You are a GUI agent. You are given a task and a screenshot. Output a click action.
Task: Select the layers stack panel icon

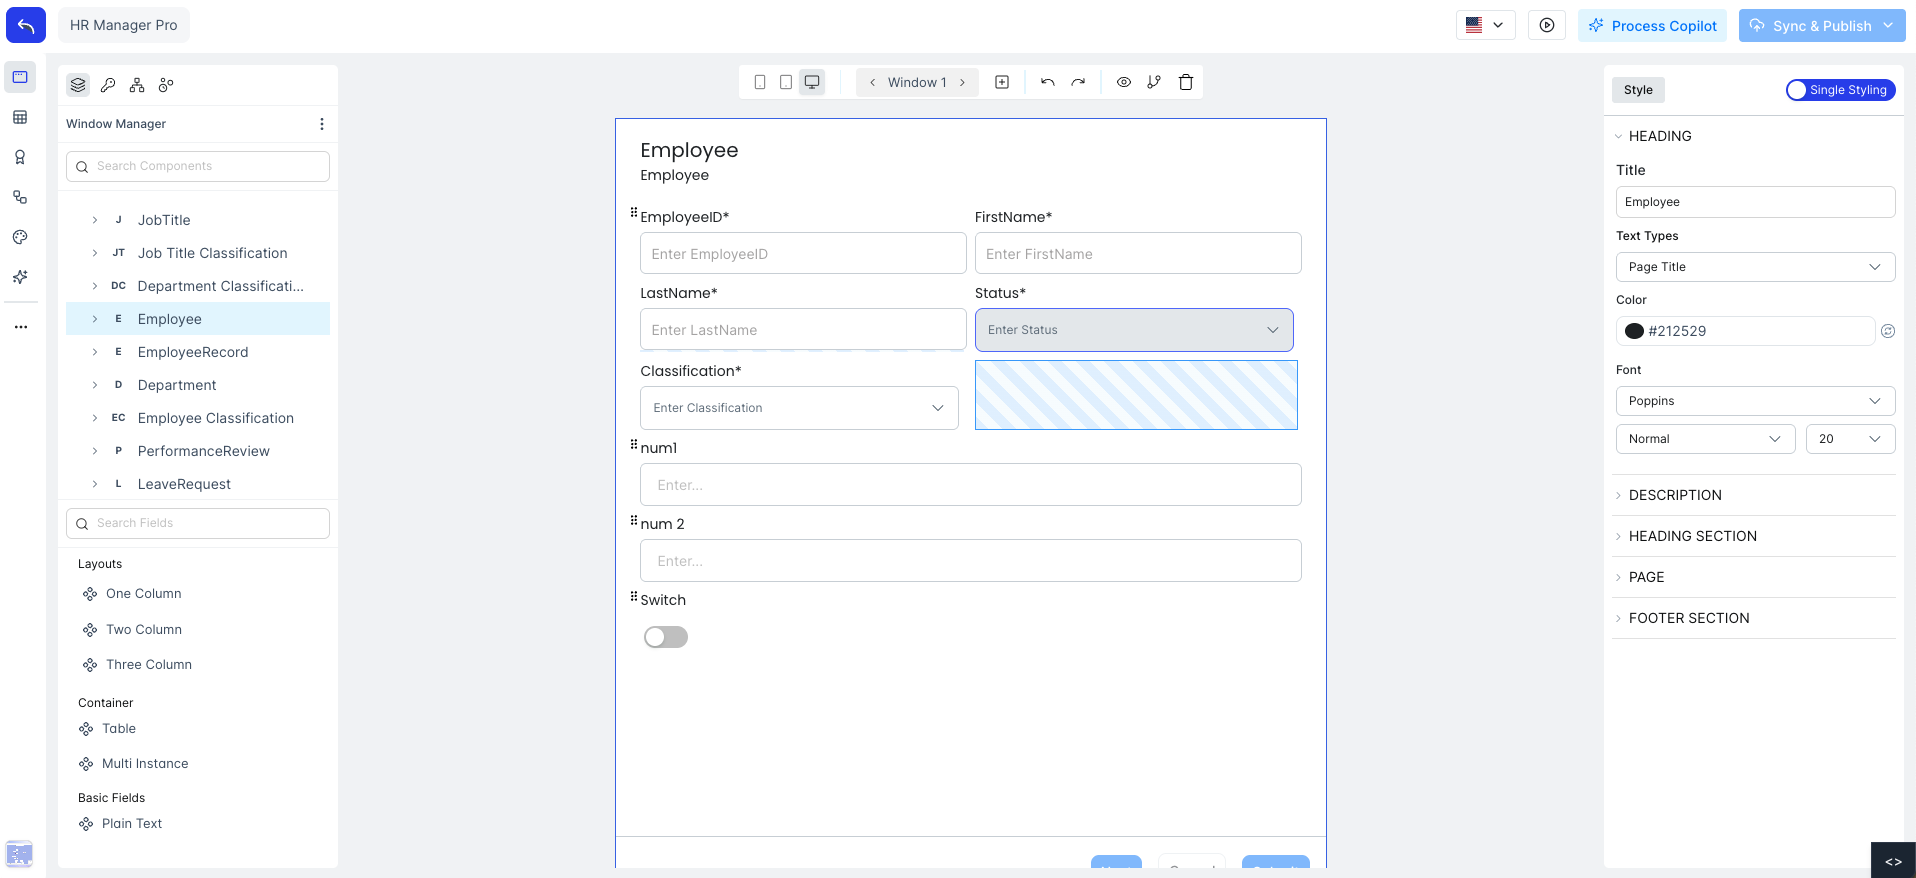tap(78, 85)
